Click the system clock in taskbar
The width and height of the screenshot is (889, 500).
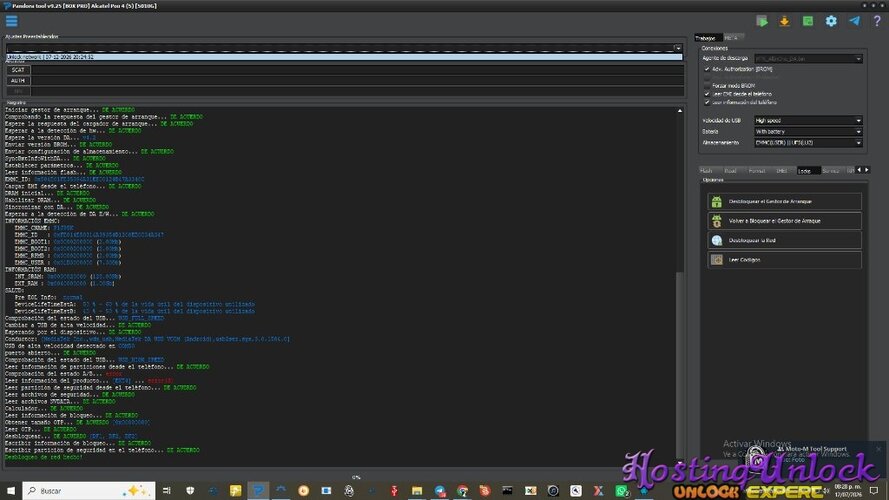point(848,490)
